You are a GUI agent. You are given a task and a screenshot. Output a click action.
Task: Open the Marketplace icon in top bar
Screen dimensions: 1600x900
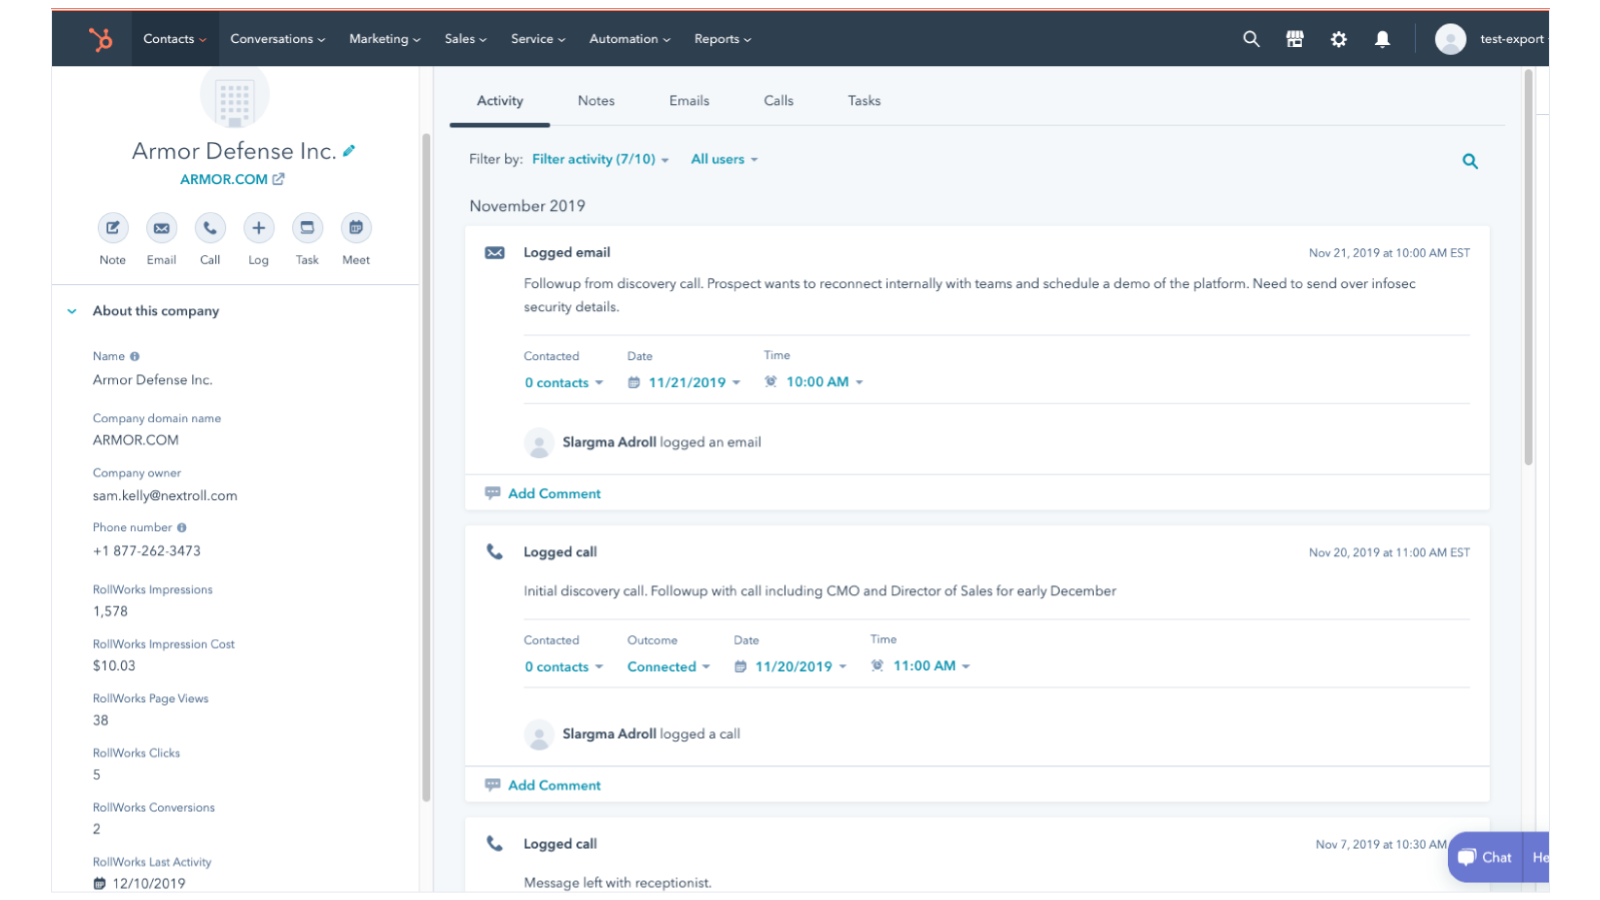pos(1294,39)
